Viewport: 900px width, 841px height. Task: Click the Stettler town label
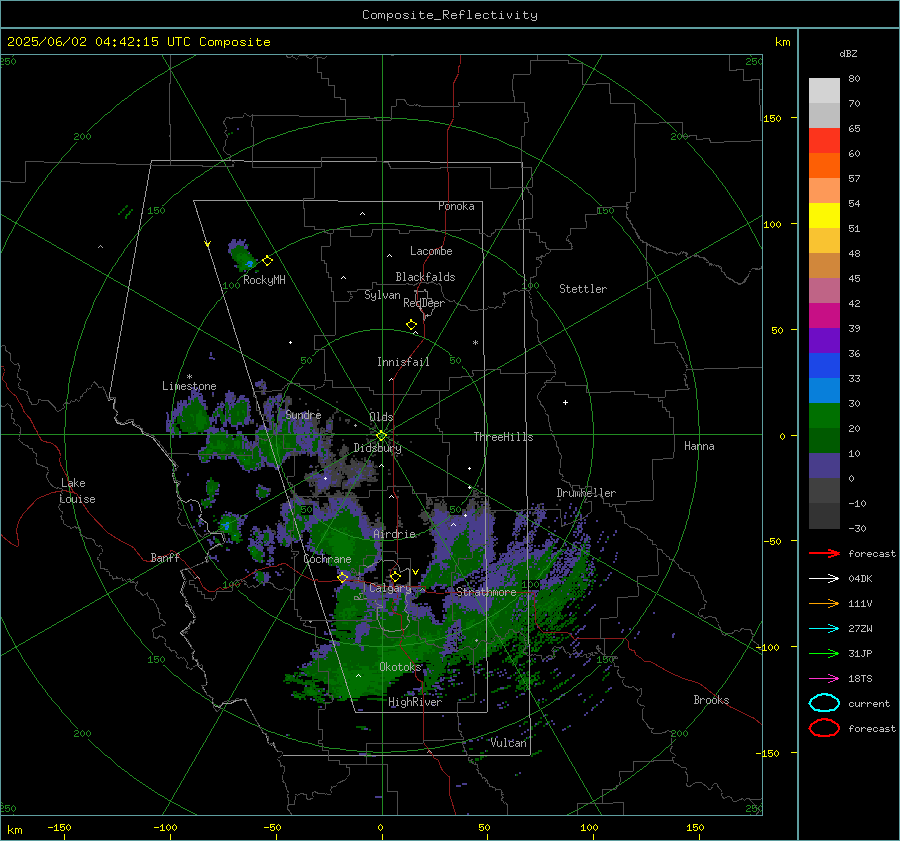coord(583,289)
